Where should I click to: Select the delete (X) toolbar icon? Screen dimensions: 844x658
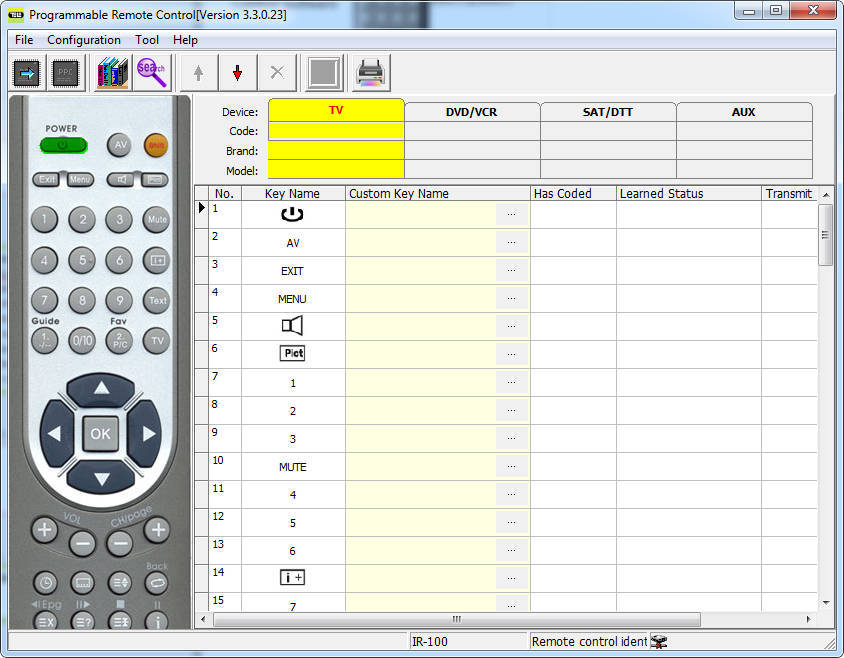(277, 72)
